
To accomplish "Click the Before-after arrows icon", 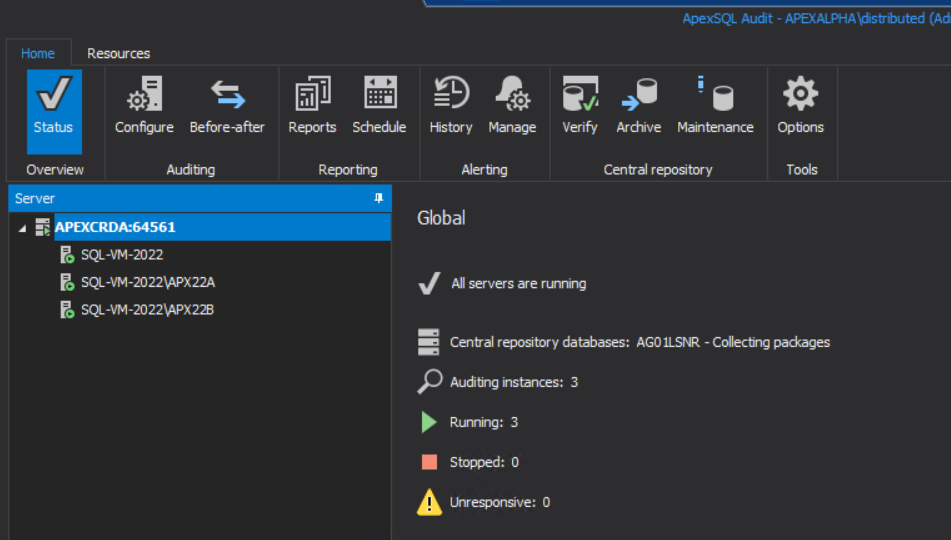I will 227,93.
